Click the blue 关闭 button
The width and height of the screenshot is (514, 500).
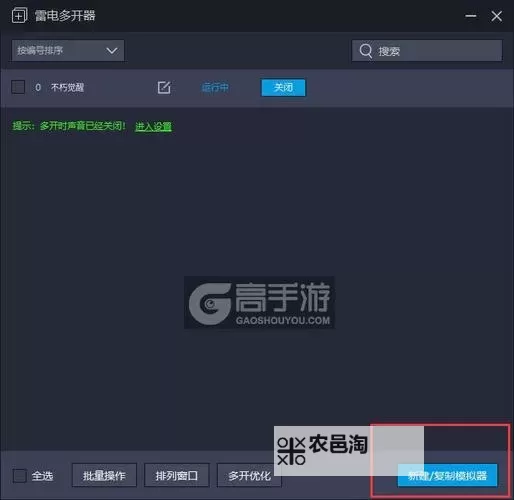tap(283, 87)
